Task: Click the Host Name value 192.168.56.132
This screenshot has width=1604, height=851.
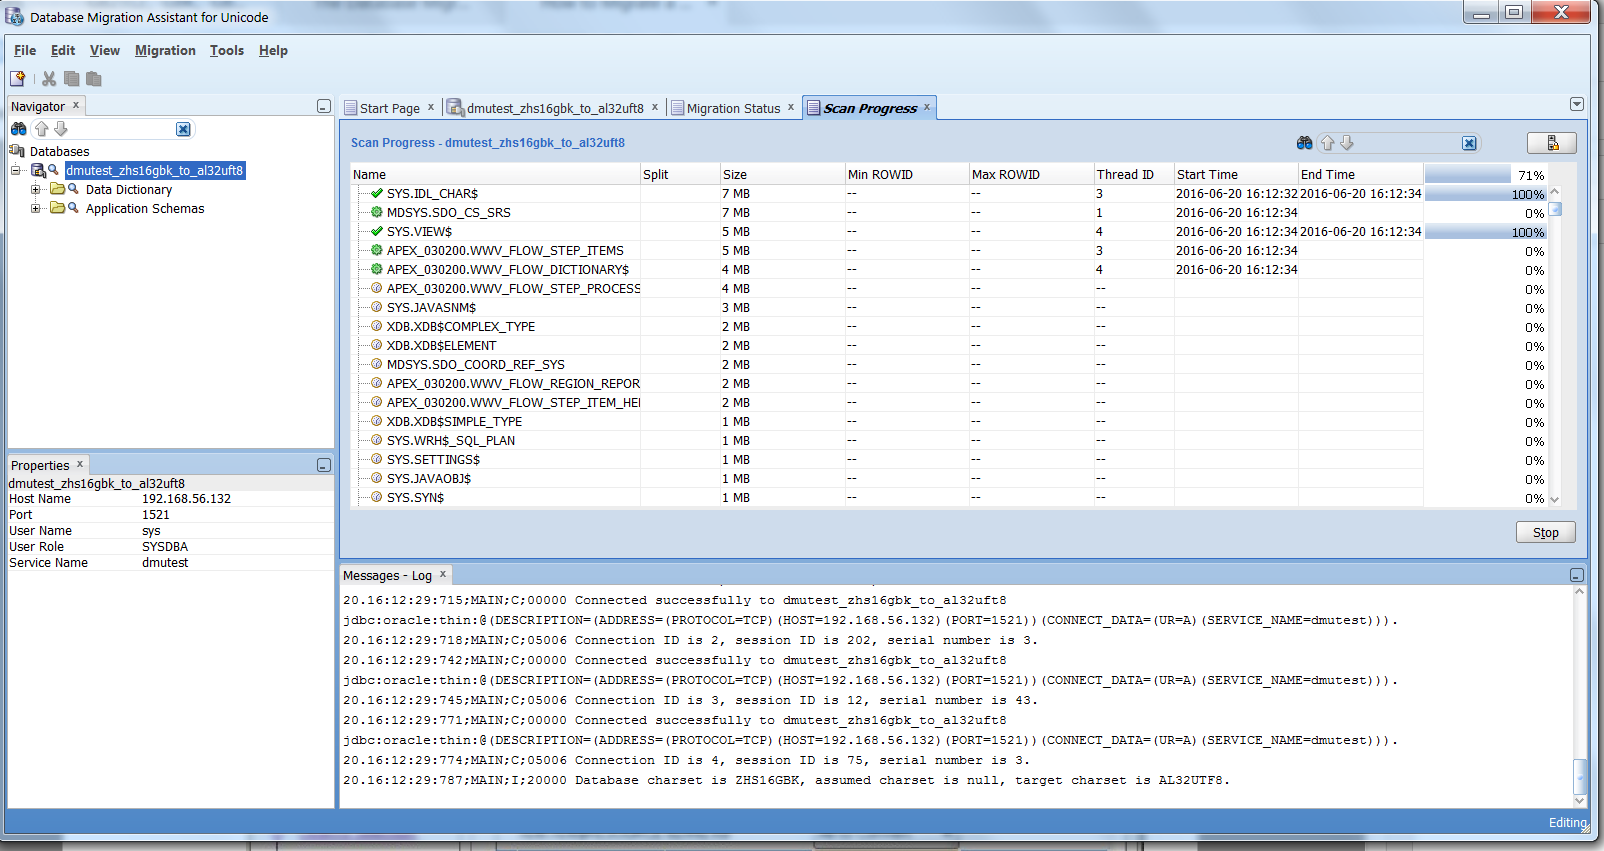Action: pos(186,498)
